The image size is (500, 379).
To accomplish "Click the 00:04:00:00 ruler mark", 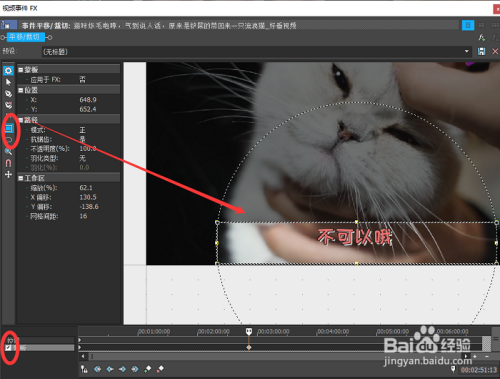I will (333, 331).
